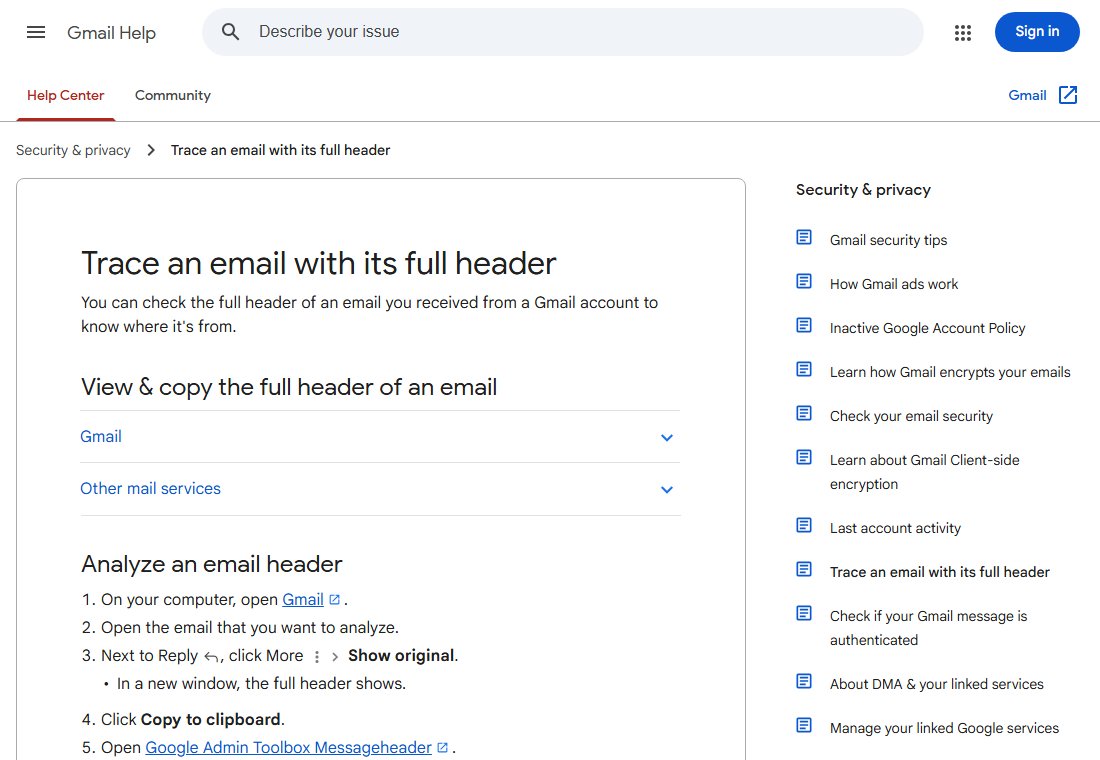Click the breadcrumb chevron separator
Screen dimensions: 1100x760
point(151,150)
